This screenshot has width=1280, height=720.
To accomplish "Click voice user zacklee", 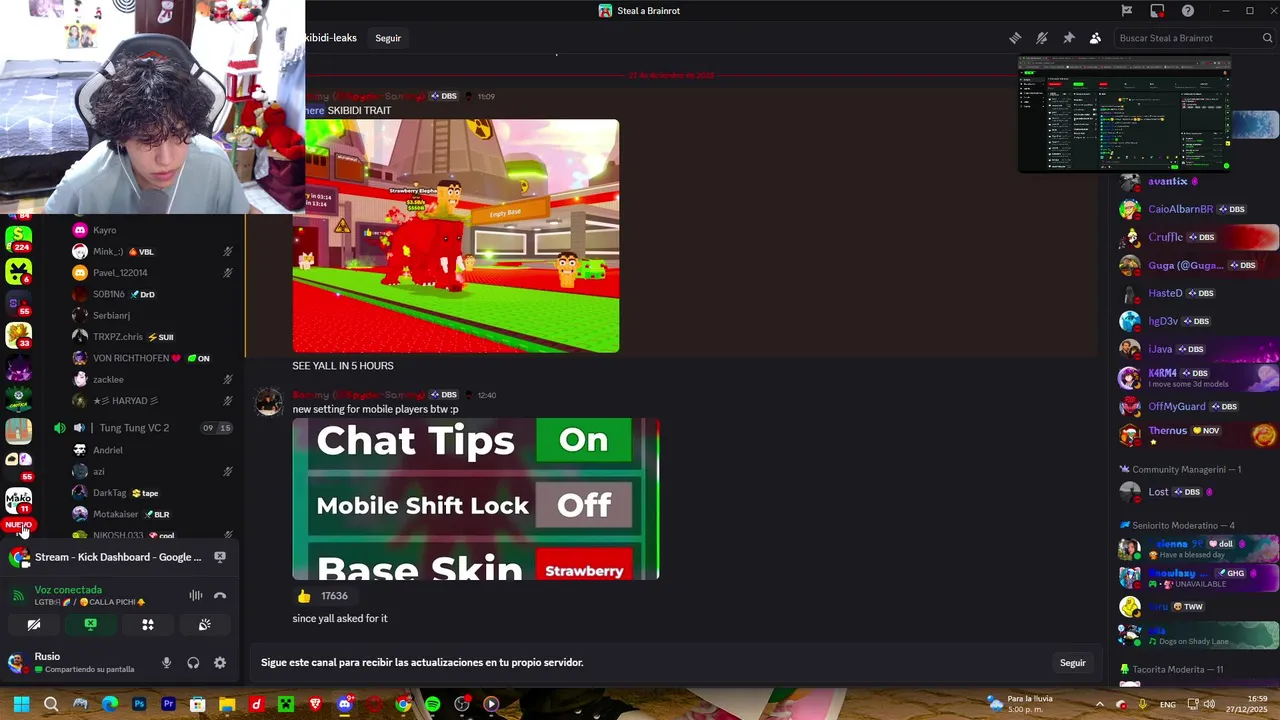I will pyautogui.click(x=108, y=379).
